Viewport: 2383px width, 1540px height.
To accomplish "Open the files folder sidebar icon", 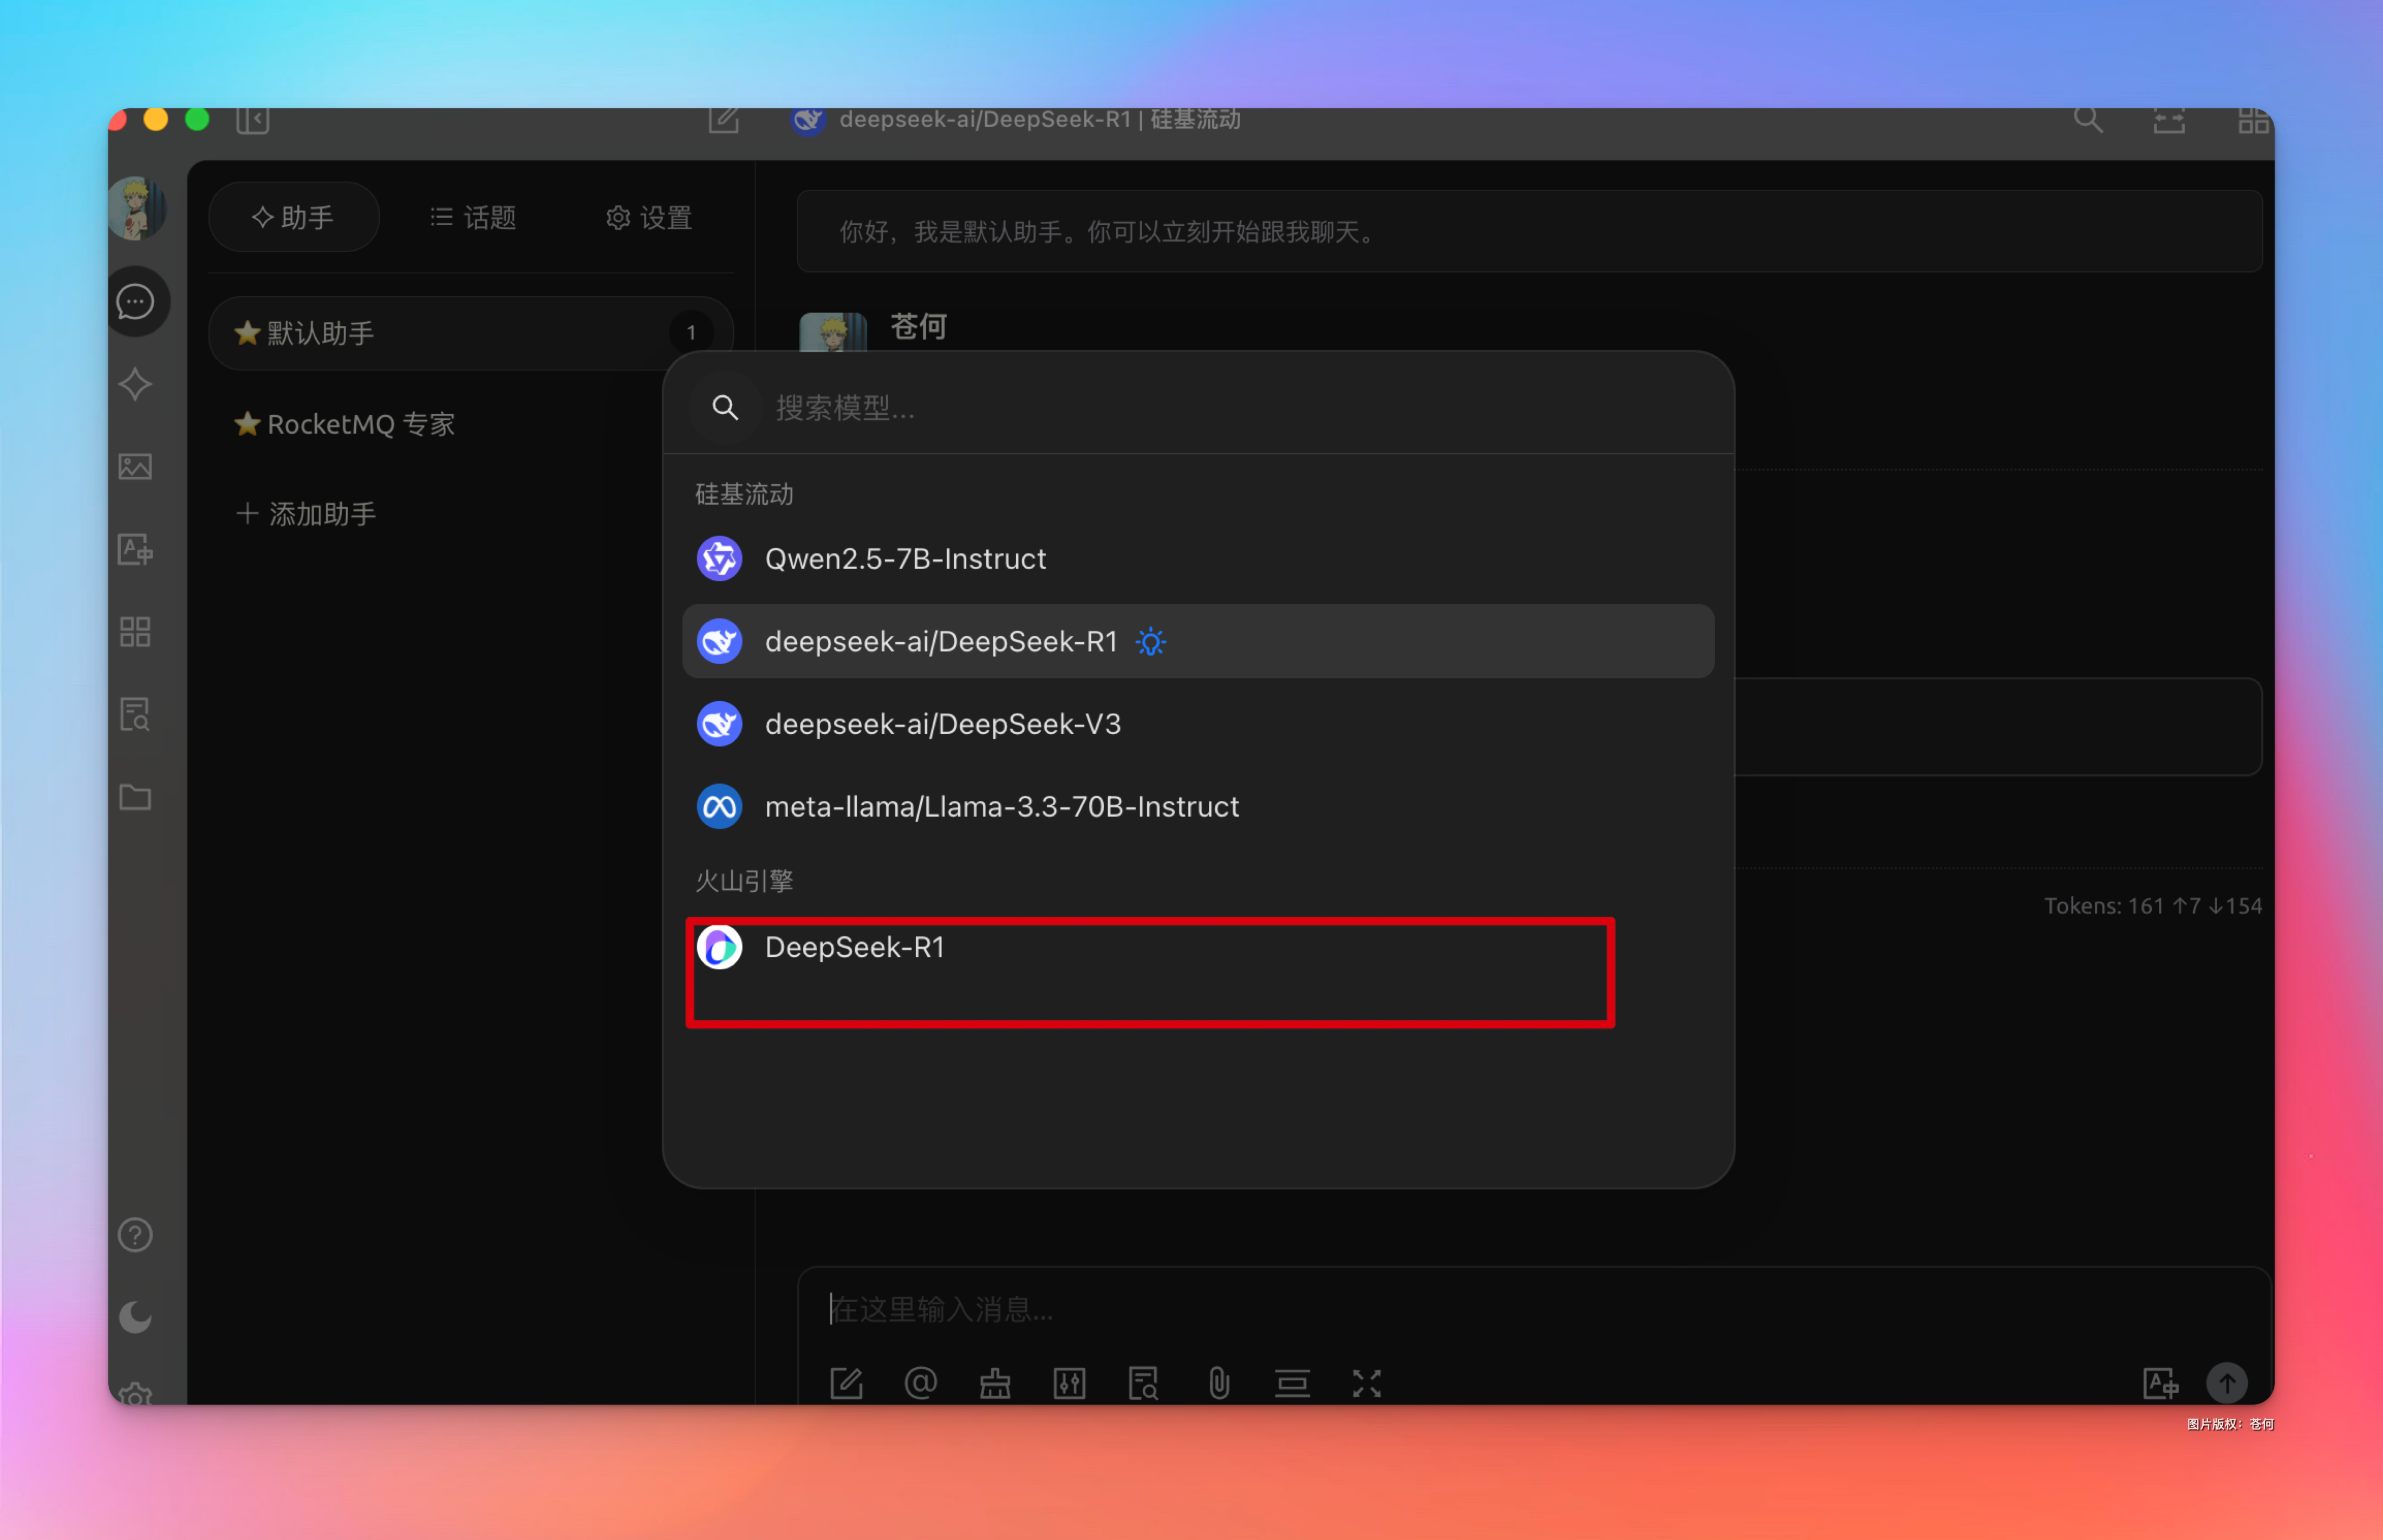I will tap(136, 797).
